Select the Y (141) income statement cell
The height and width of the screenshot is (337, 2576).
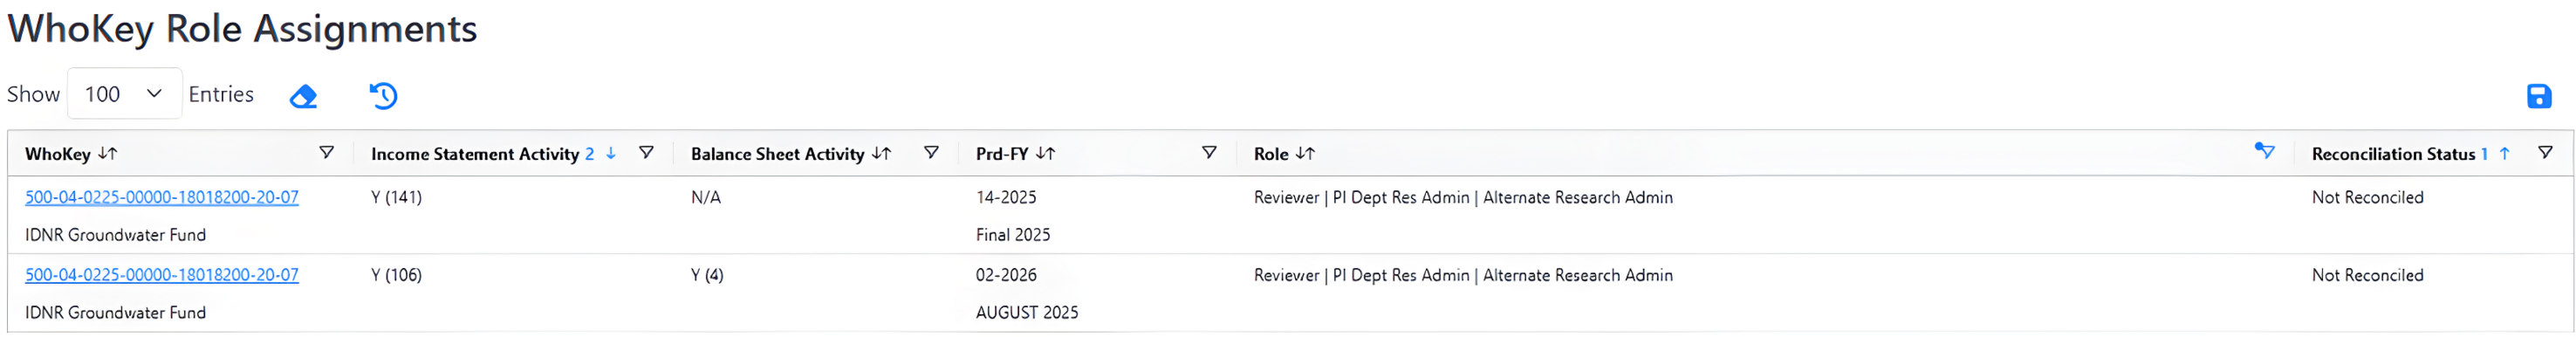coord(396,198)
